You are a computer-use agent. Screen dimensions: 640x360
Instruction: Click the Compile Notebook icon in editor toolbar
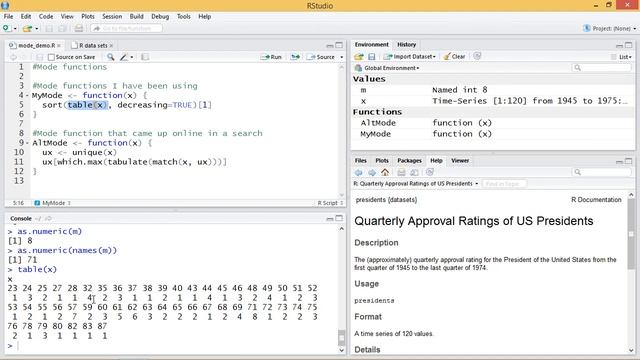click(x=144, y=57)
